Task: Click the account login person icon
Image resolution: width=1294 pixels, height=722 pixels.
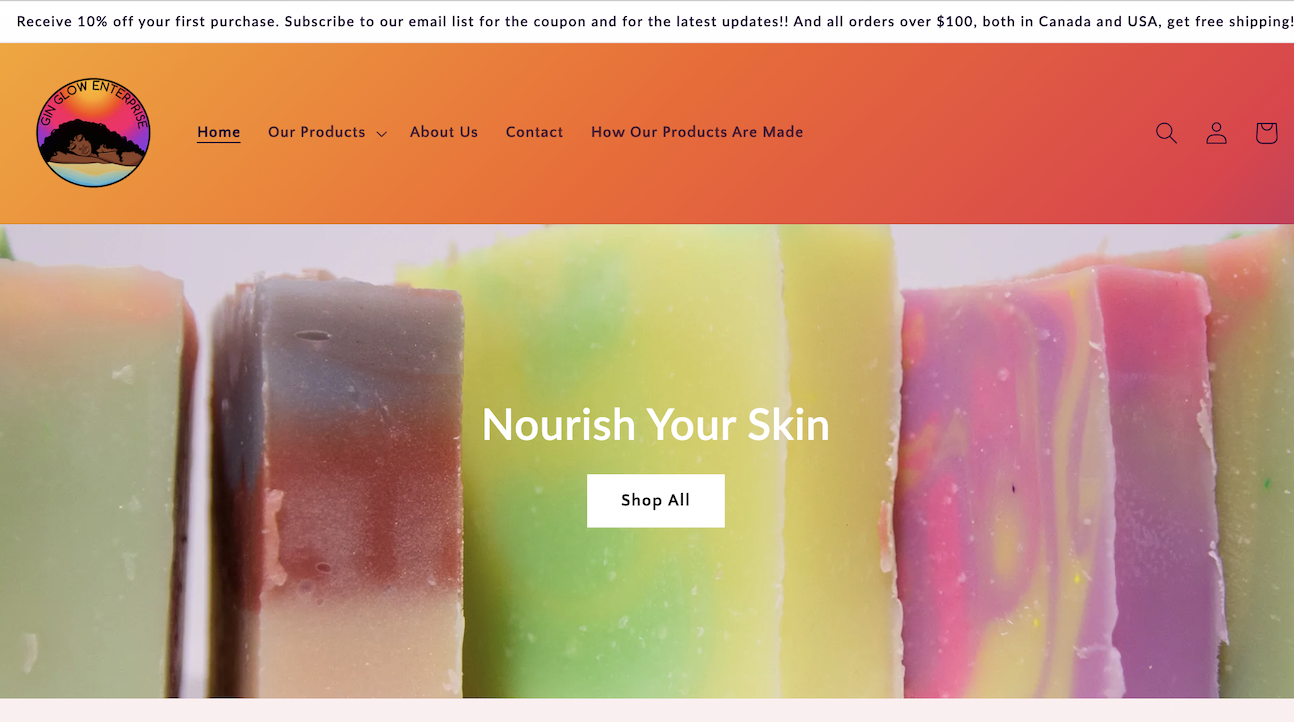Action: [x=1216, y=133]
